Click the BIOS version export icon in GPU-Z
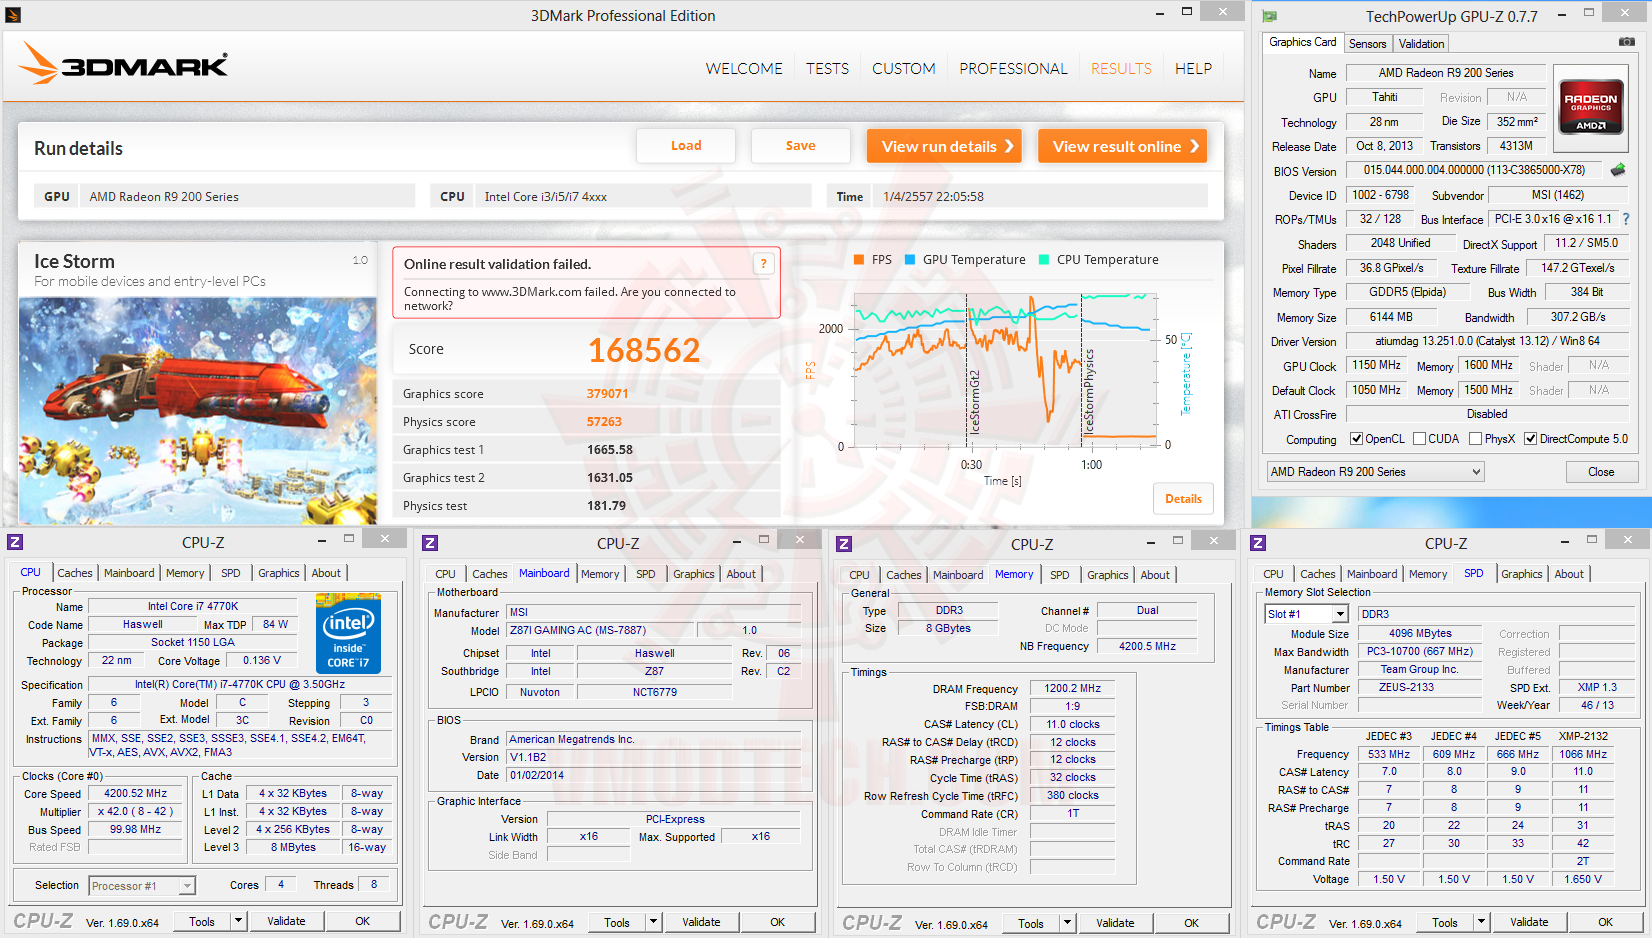This screenshot has width=1652, height=938. 1618,170
